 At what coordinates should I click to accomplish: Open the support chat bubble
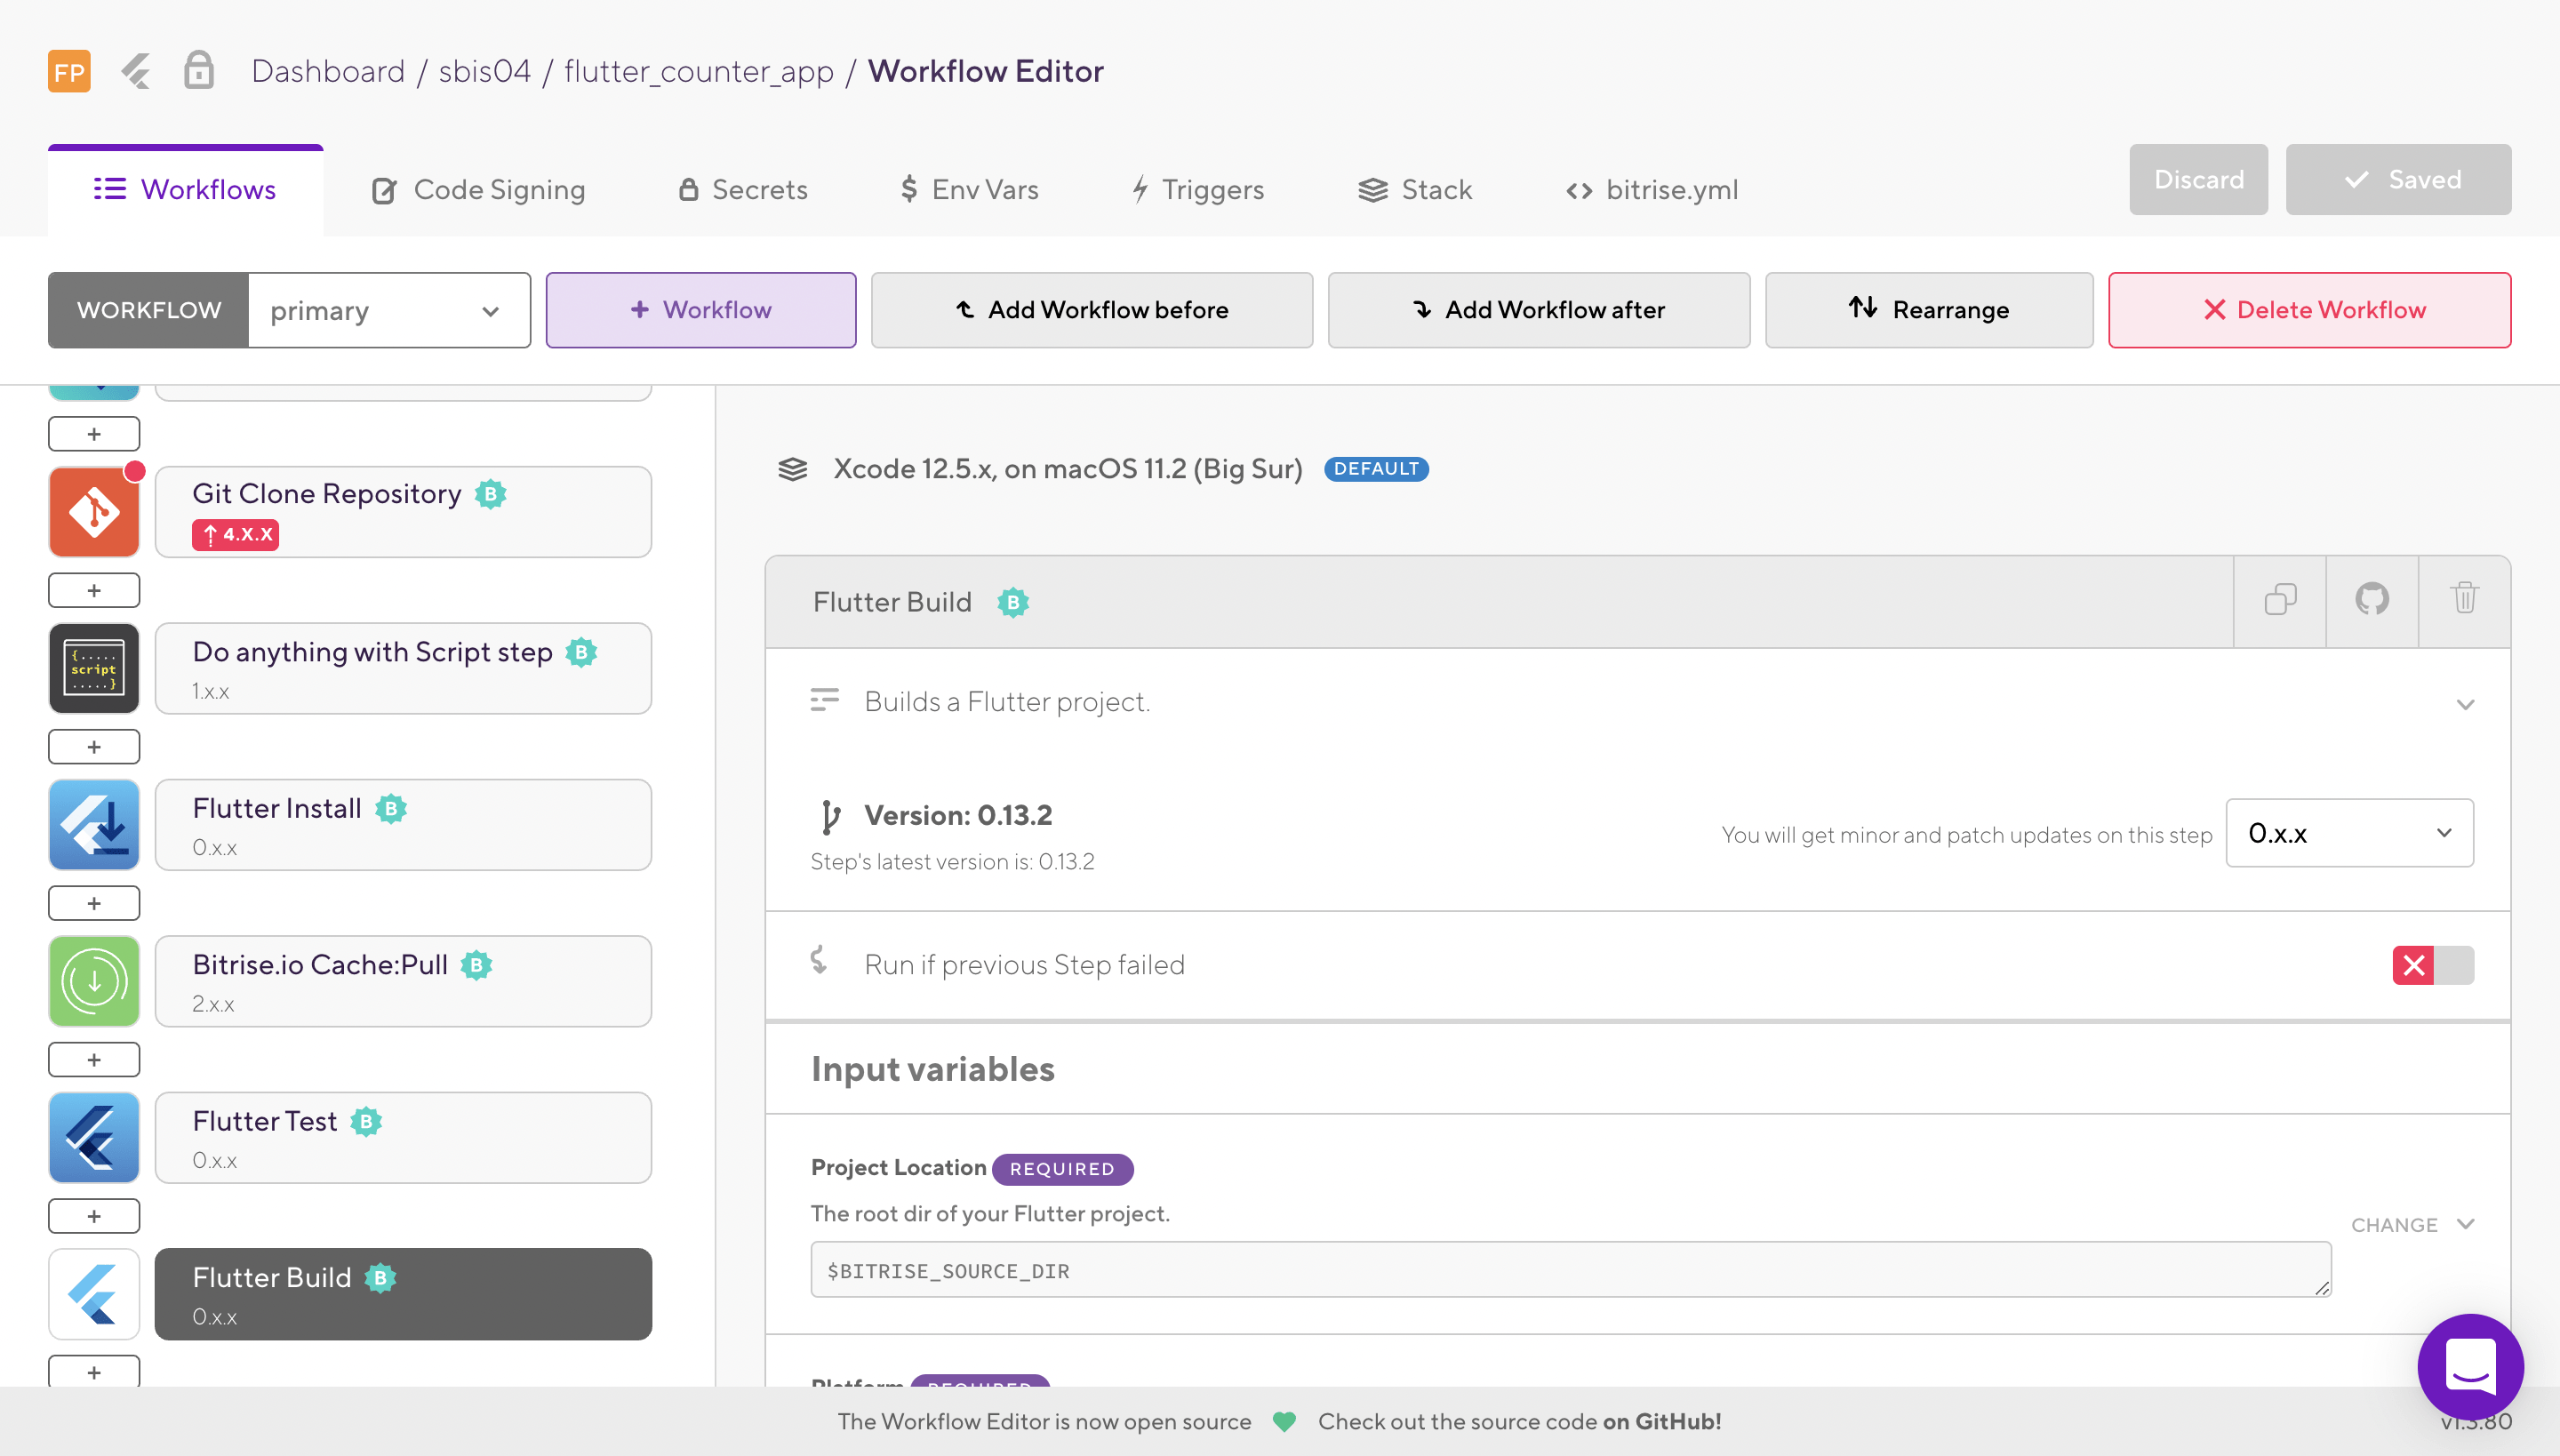2470,1366
